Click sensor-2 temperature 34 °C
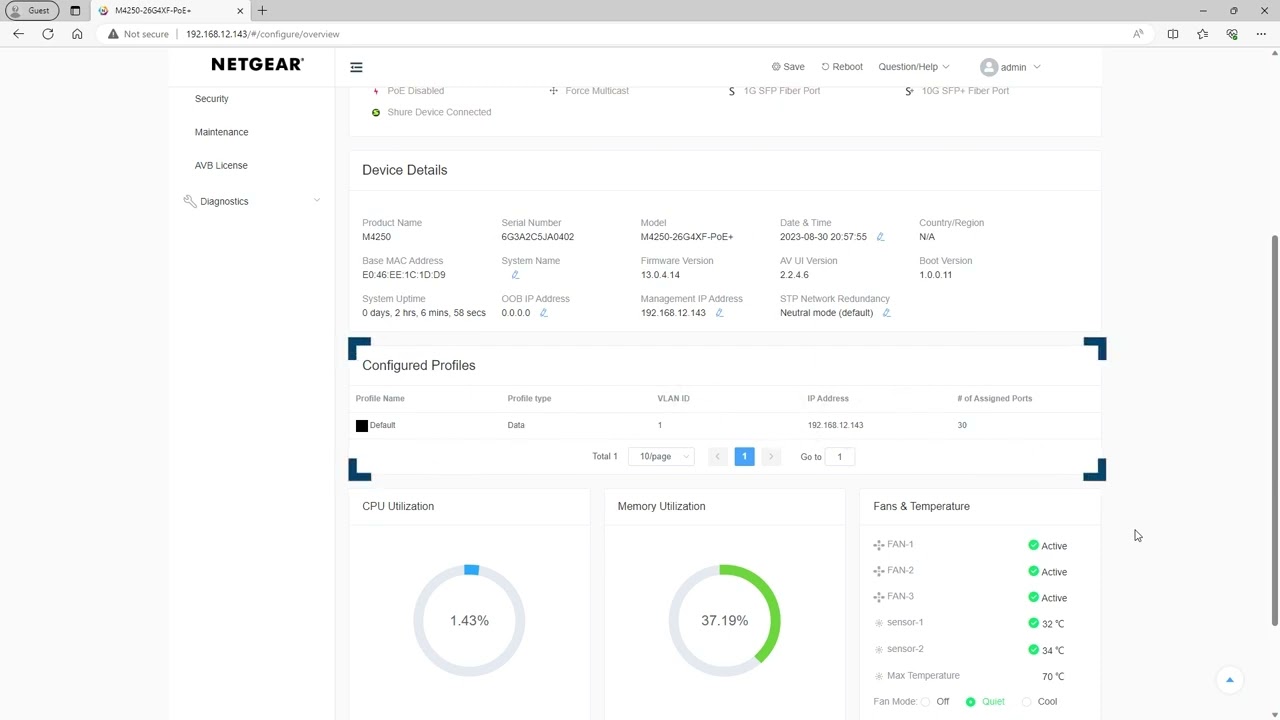Screen dimensions: 1280x720 [x=1052, y=650]
